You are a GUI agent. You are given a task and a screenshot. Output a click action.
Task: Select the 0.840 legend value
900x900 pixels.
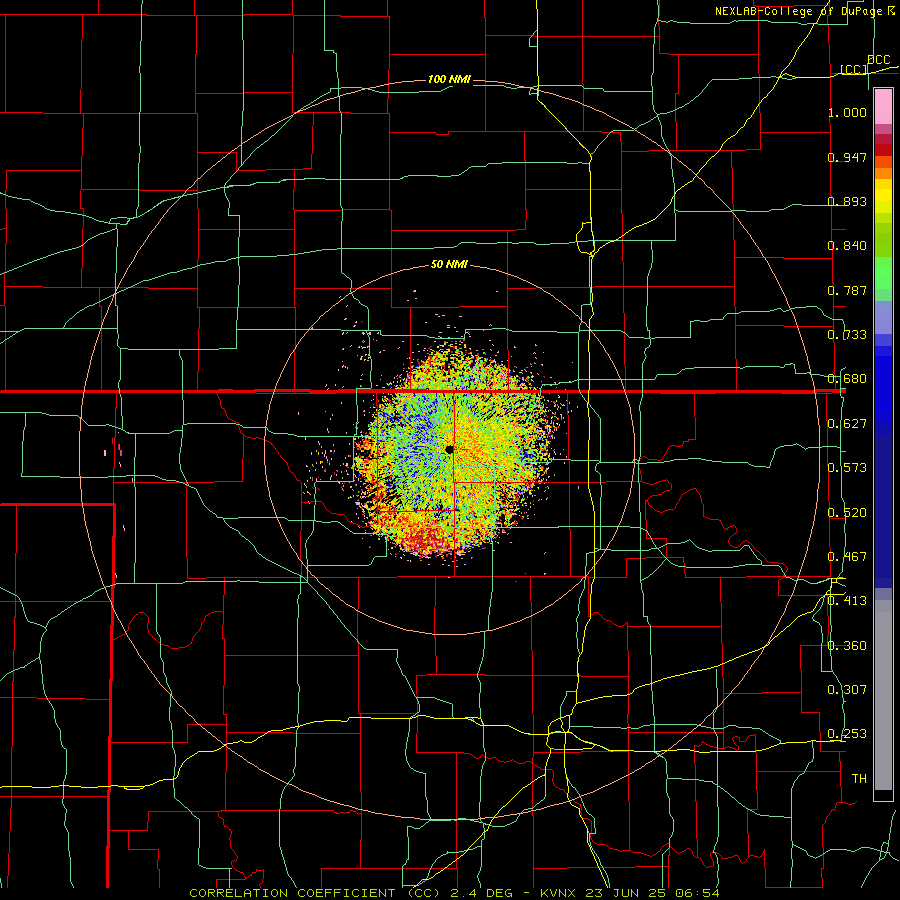(847, 246)
